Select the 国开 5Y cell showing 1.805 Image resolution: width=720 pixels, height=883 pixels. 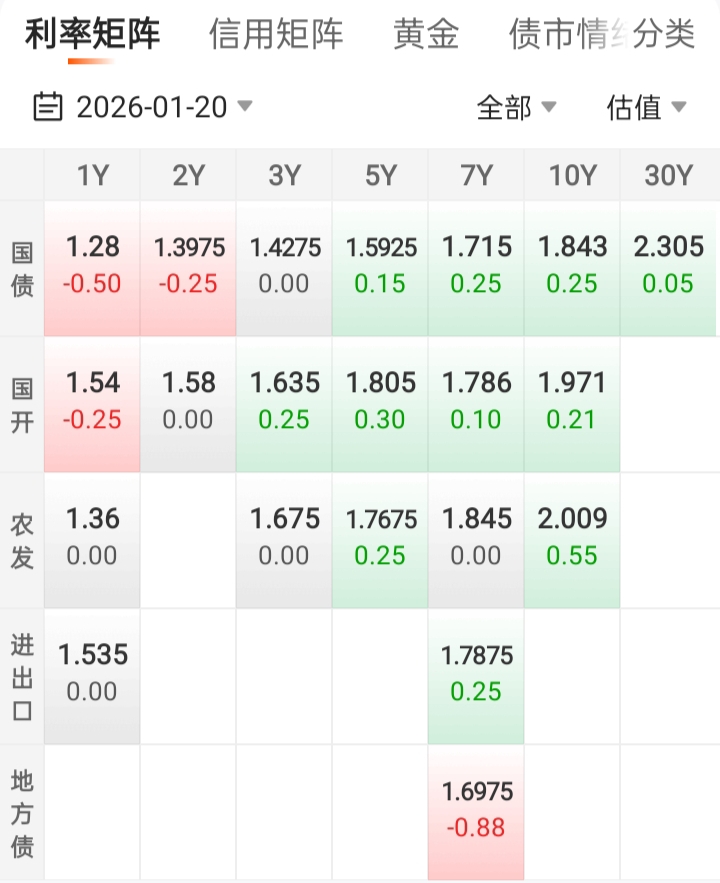[x=380, y=402]
